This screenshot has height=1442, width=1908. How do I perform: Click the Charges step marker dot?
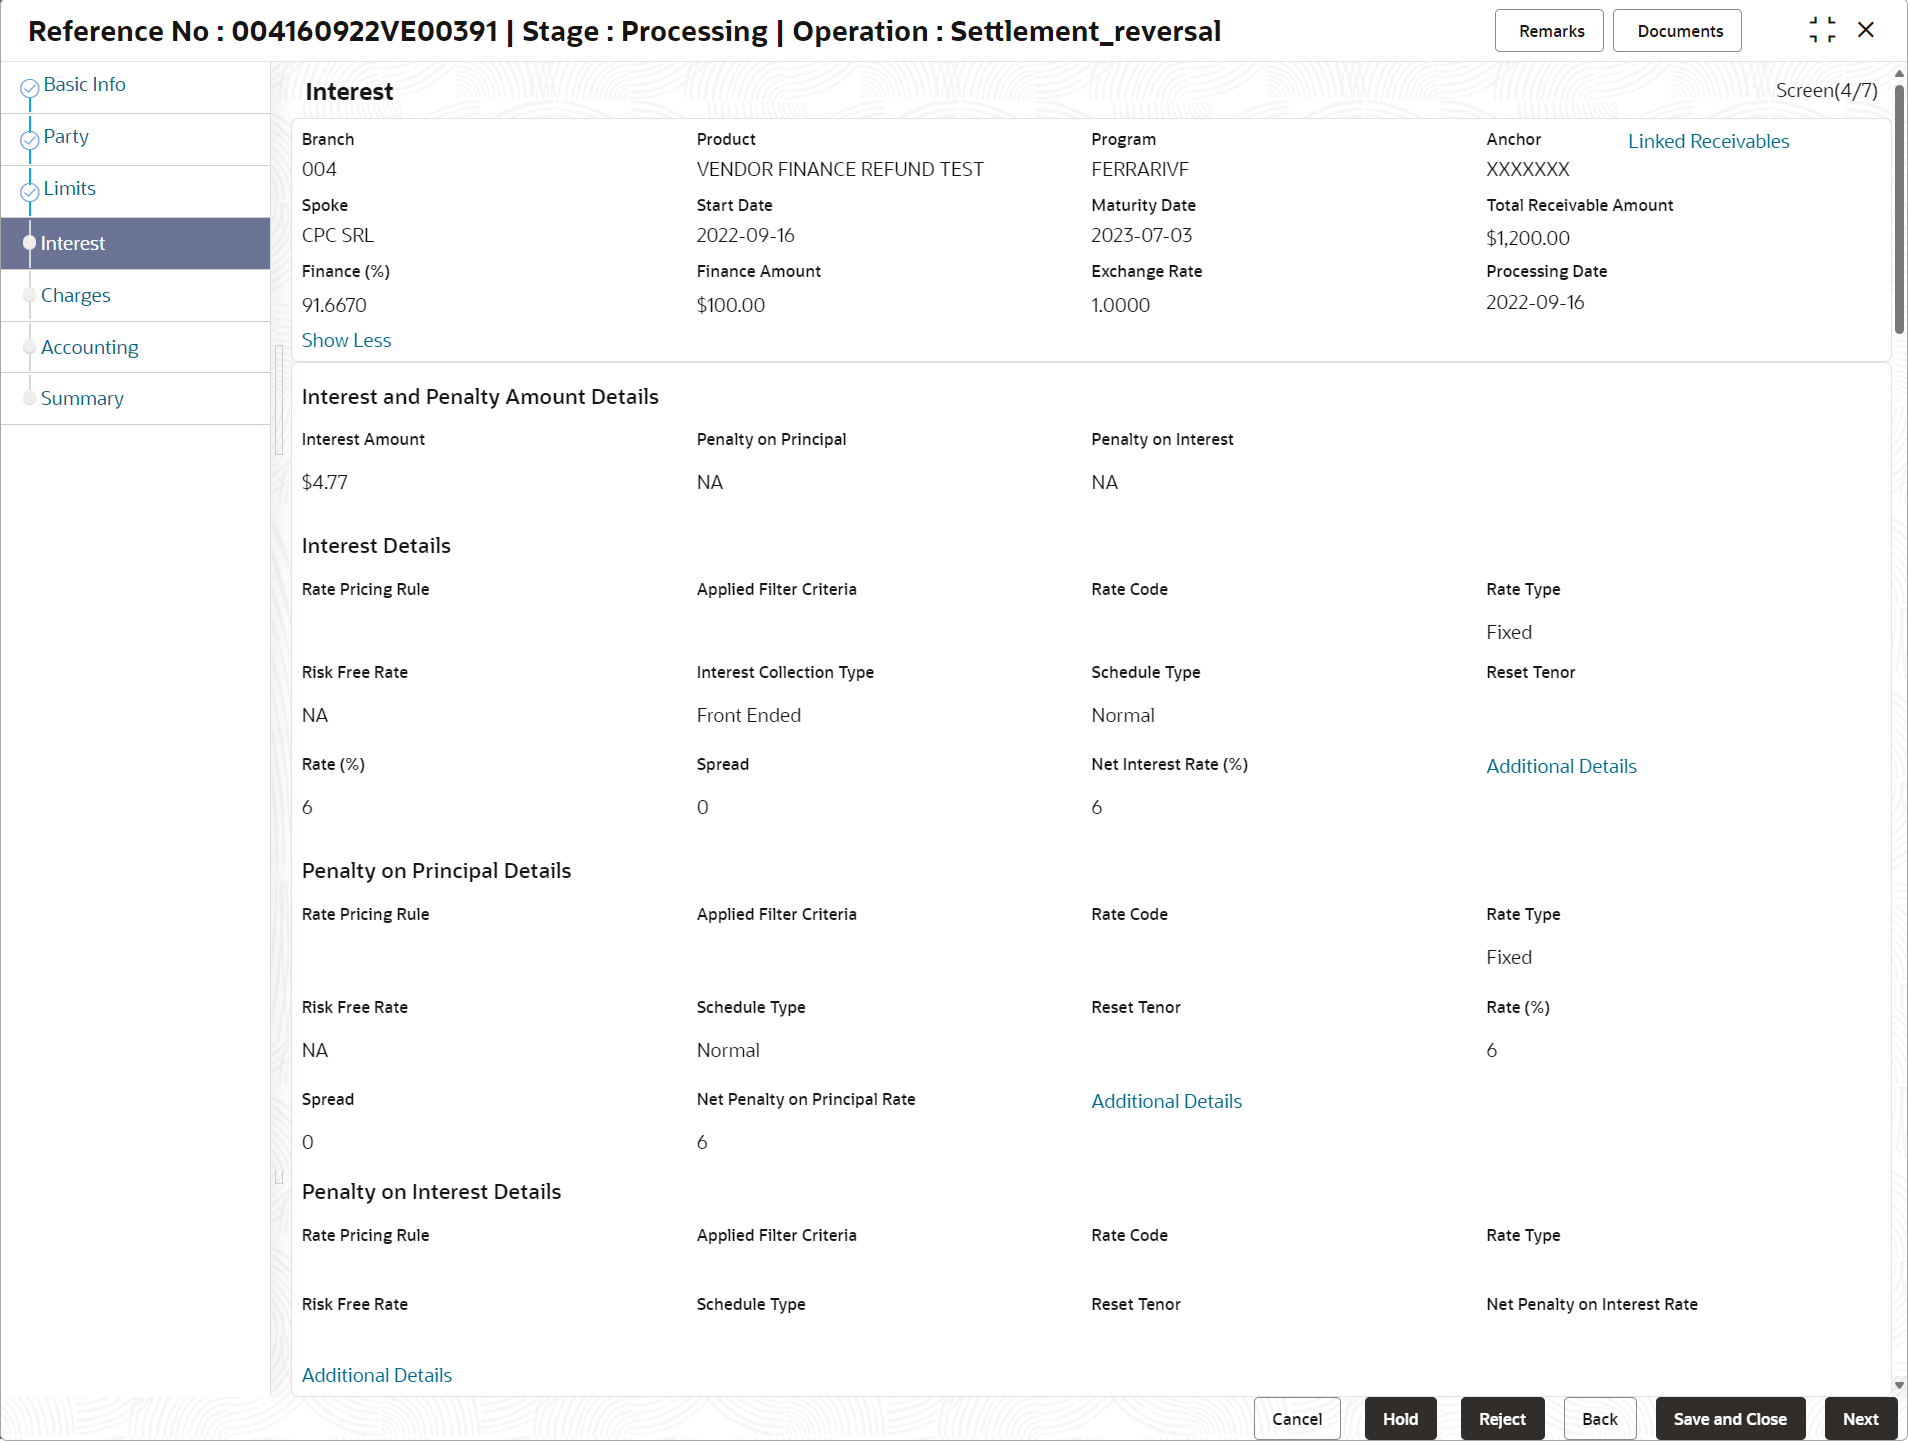[x=30, y=295]
